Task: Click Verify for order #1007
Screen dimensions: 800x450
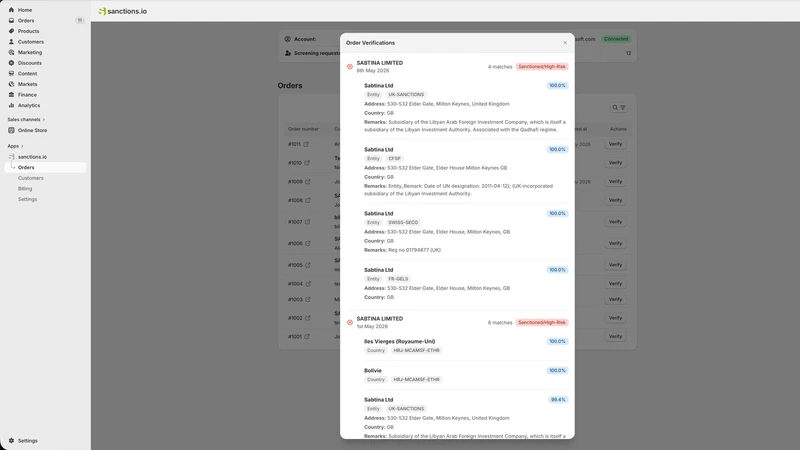Action: tap(615, 222)
